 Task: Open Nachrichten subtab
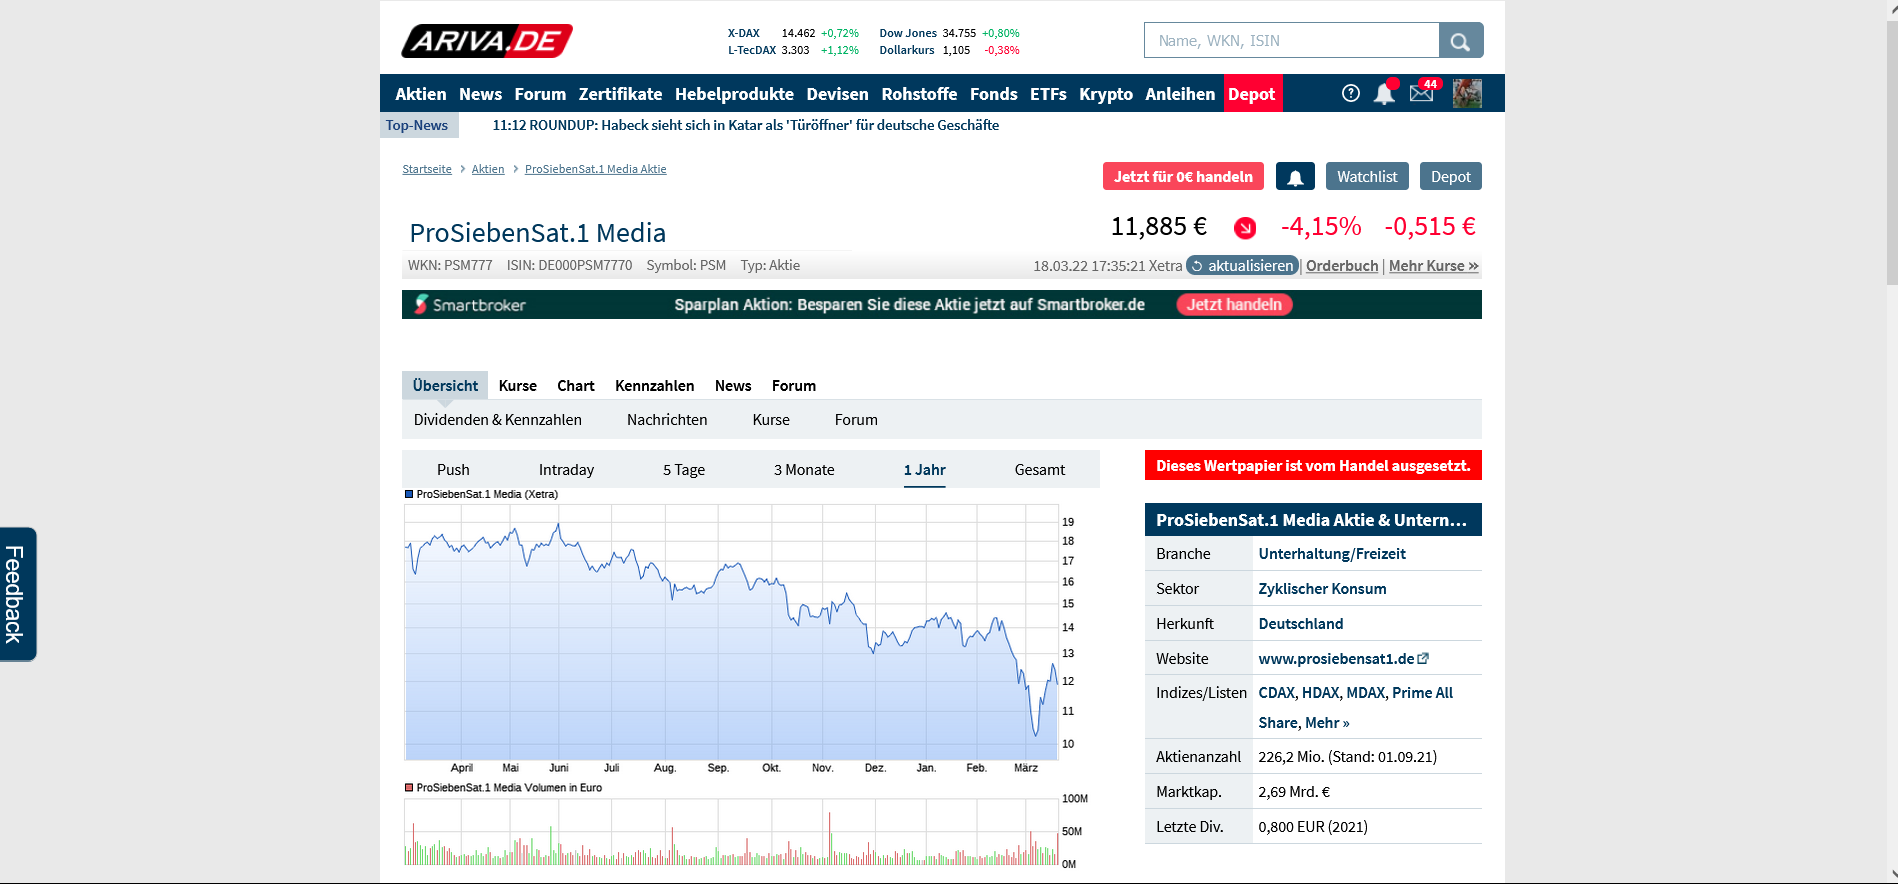(x=667, y=420)
